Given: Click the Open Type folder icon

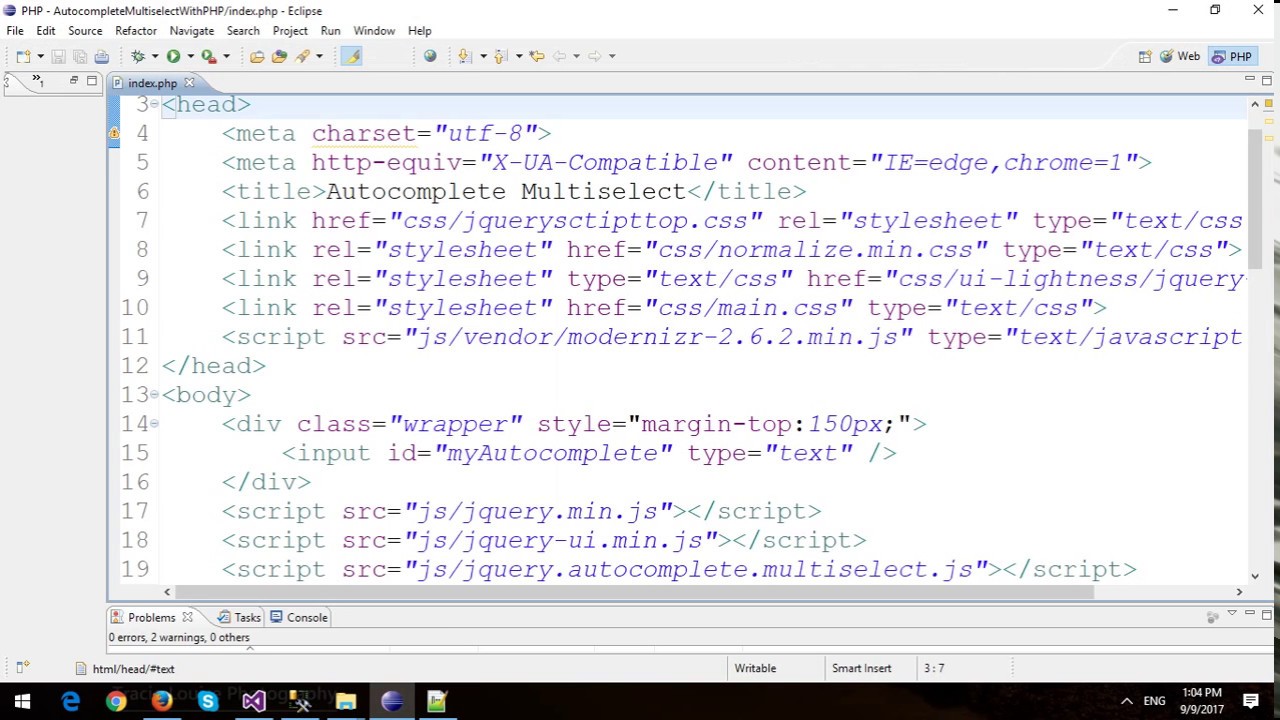Looking at the screenshot, I should click(x=257, y=56).
